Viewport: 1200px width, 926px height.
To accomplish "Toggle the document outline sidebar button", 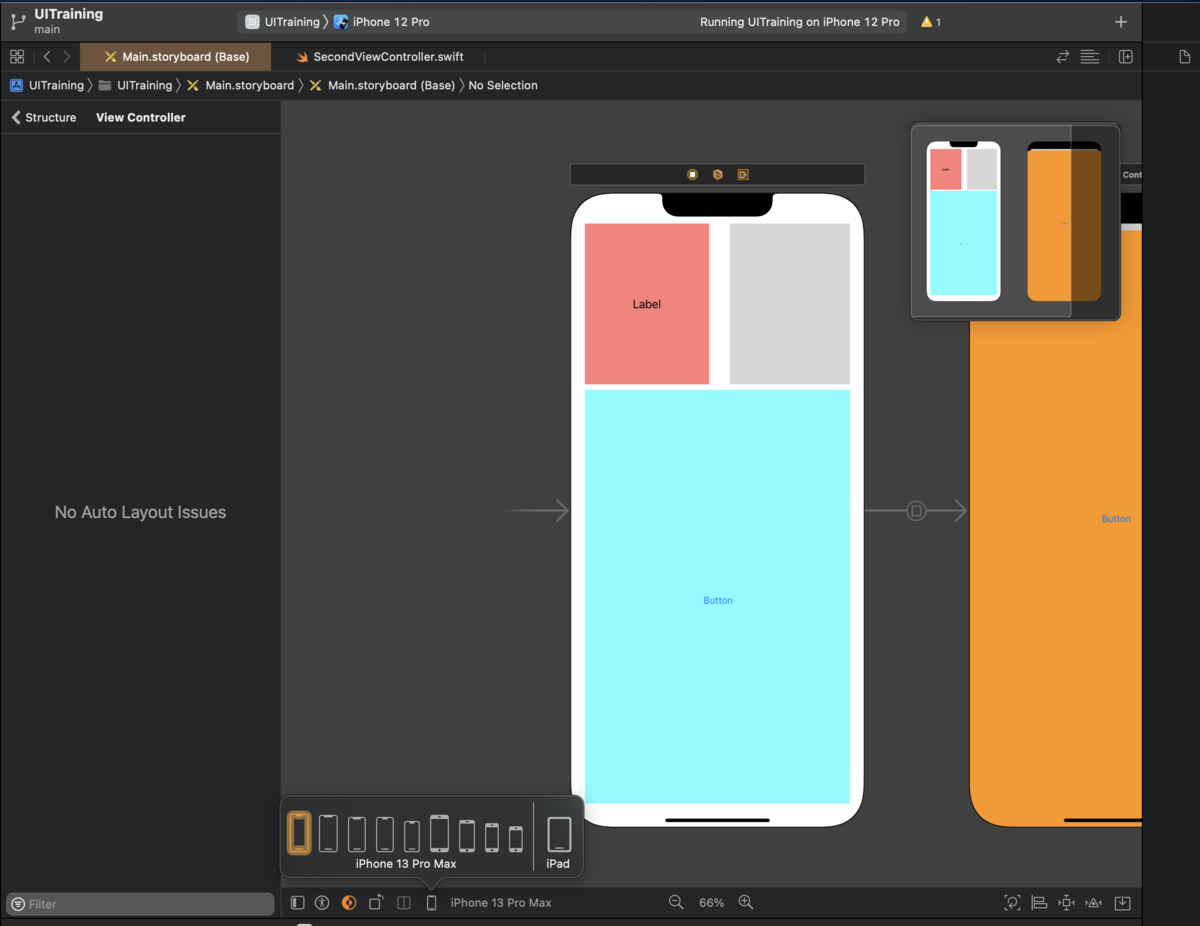I will [297, 902].
